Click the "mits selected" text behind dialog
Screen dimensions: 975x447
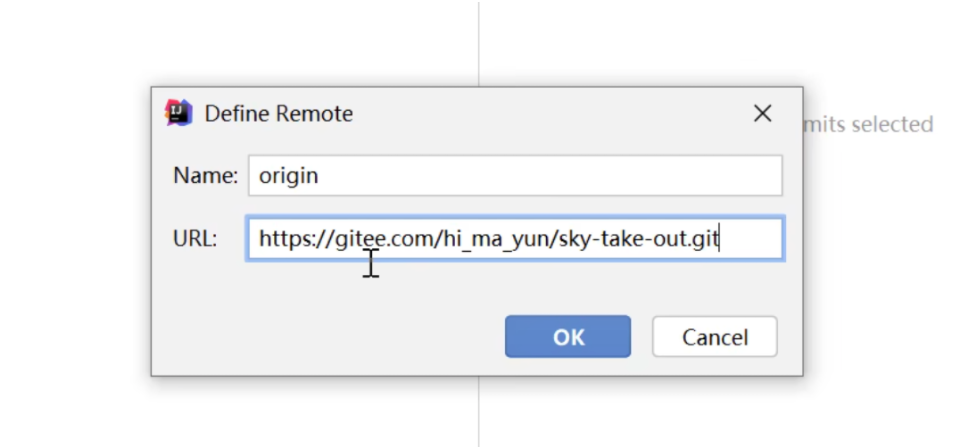click(x=868, y=124)
